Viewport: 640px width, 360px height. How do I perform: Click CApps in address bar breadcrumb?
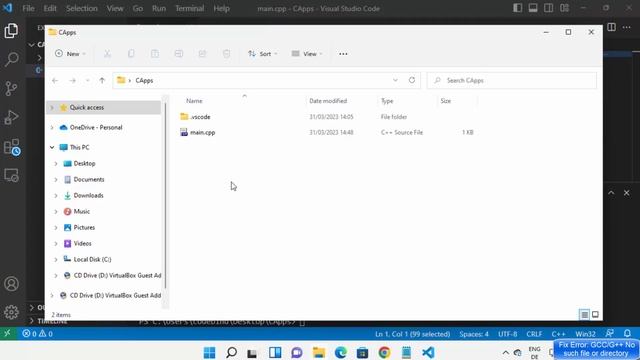[144, 80]
